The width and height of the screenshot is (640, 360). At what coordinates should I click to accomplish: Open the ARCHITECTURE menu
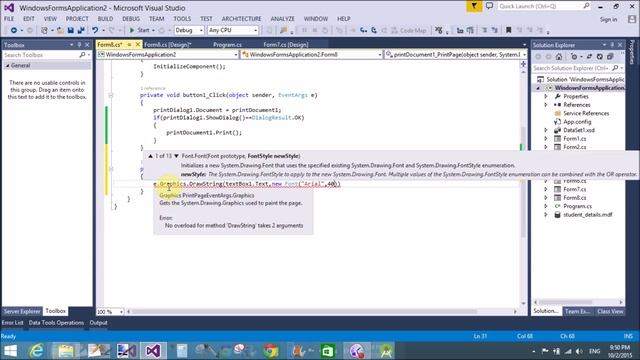pyautogui.click(x=242, y=19)
